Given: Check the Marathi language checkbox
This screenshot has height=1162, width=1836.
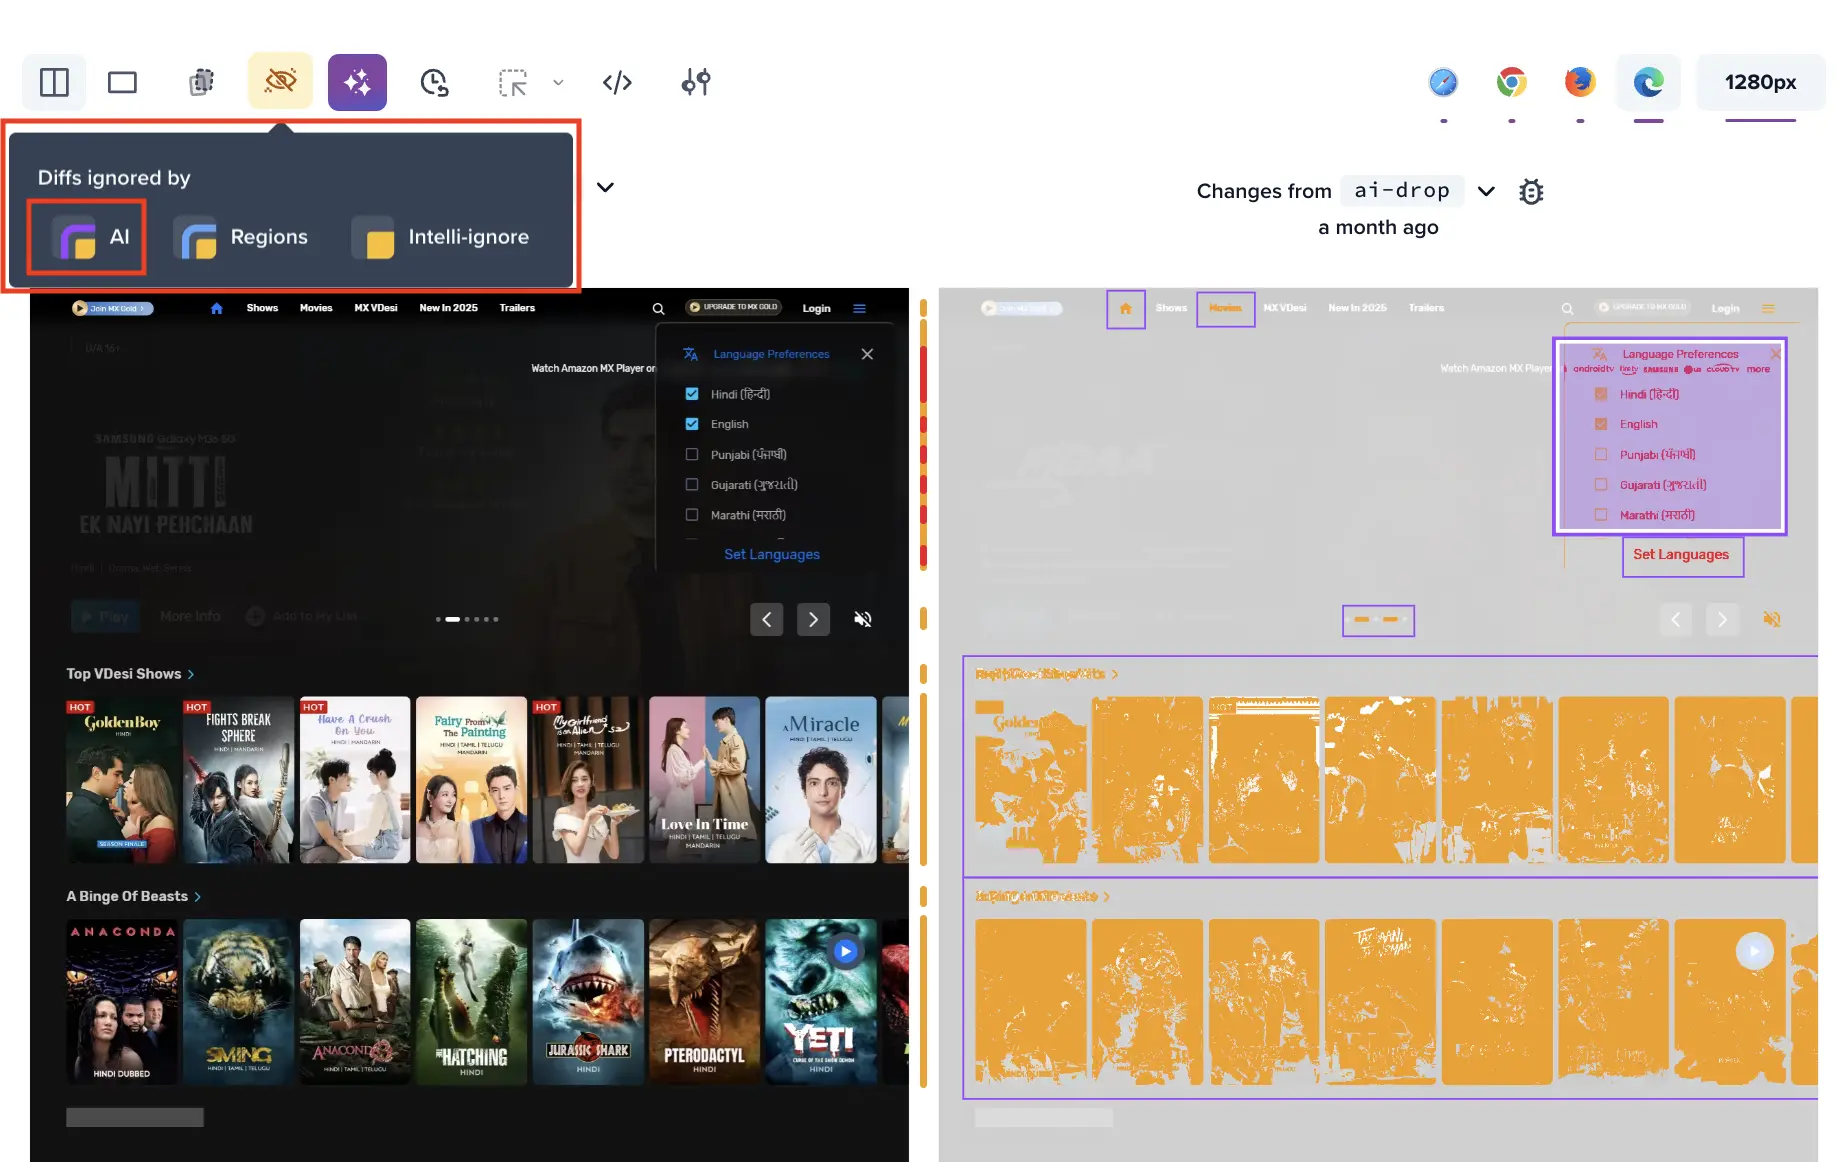Looking at the screenshot, I should 692,515.
